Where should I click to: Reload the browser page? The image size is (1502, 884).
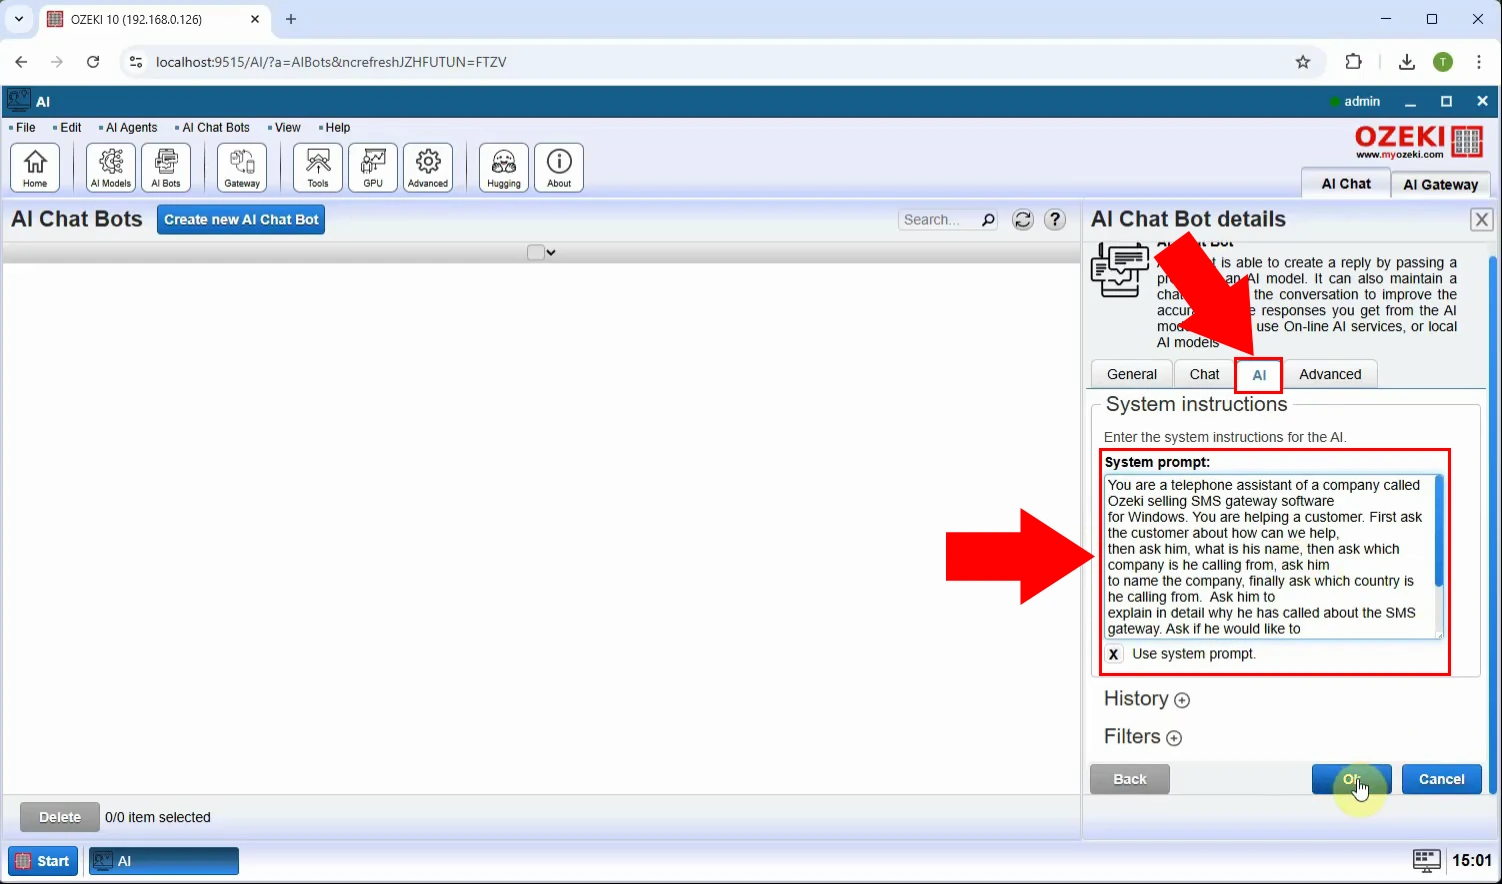coord(93,62)
